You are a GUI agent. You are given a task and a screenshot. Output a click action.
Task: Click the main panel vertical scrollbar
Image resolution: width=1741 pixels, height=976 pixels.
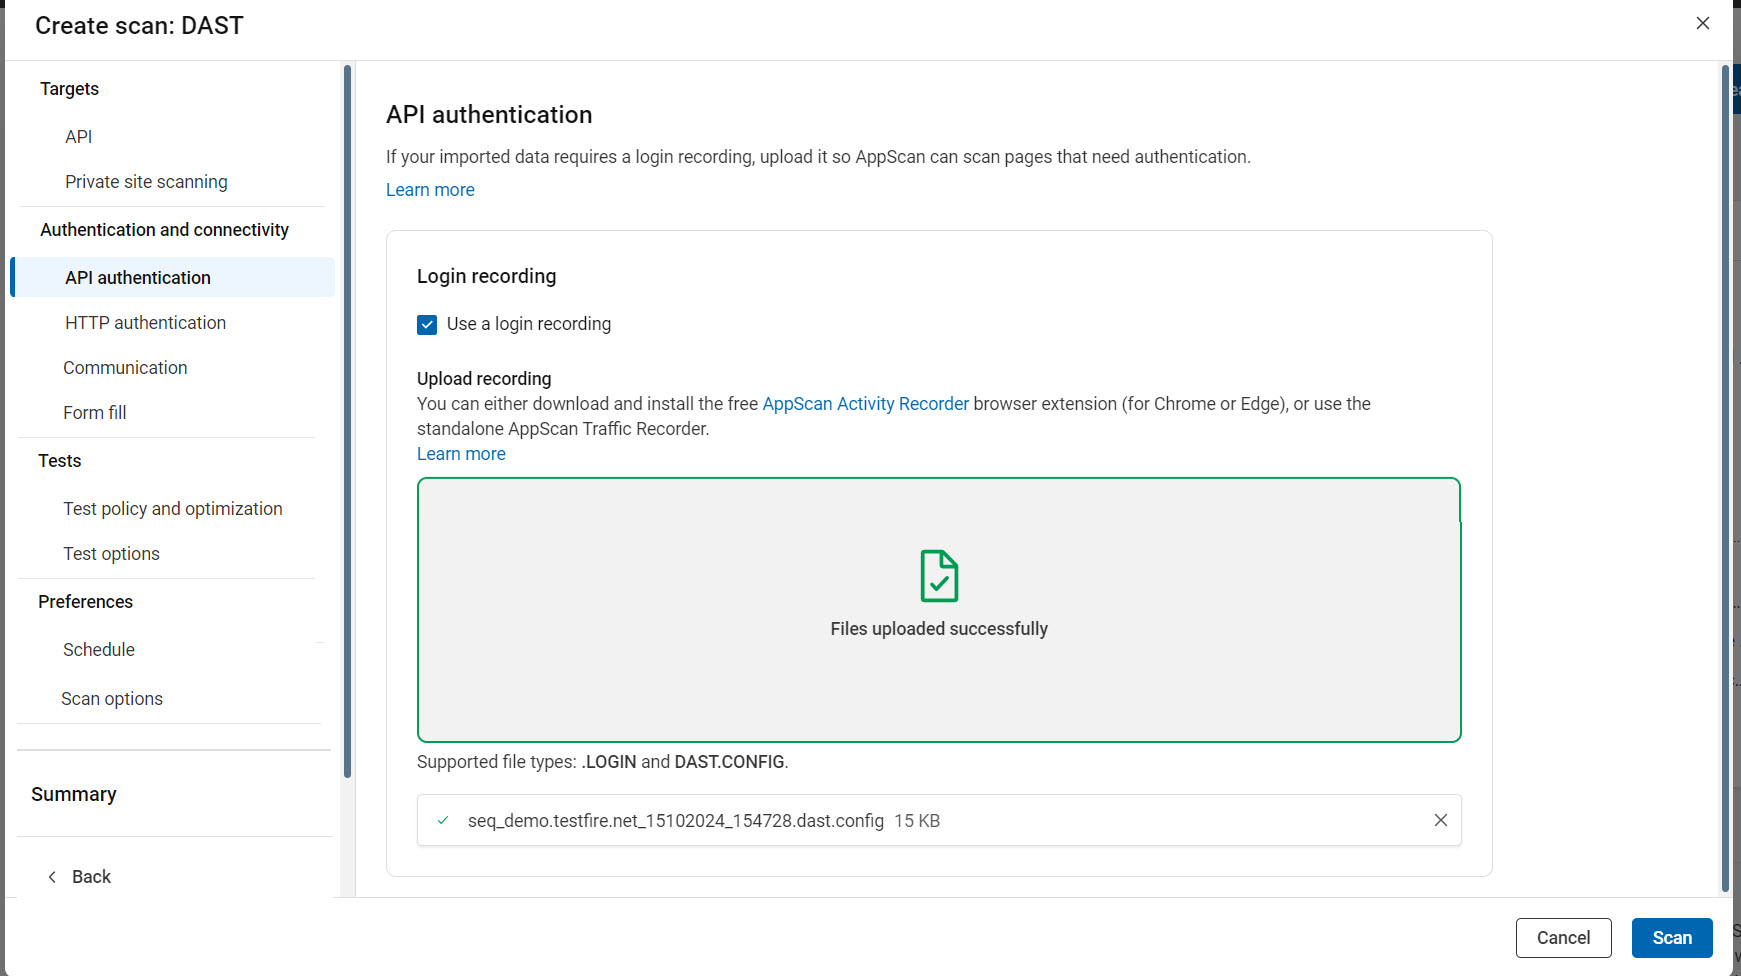(x=1725, y=478)
